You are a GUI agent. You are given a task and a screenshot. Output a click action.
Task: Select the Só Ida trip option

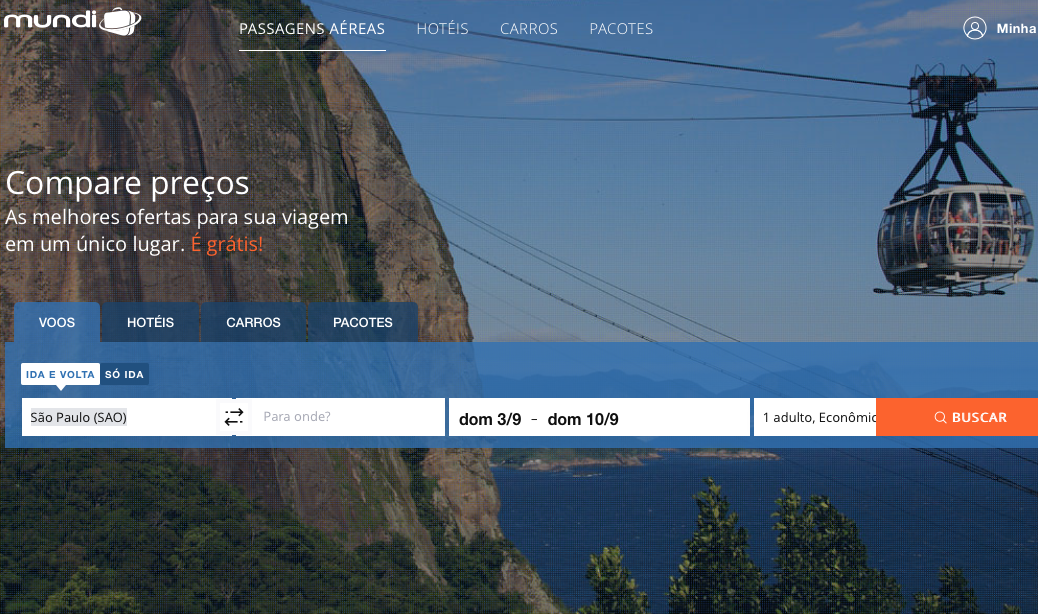(124, 374)
